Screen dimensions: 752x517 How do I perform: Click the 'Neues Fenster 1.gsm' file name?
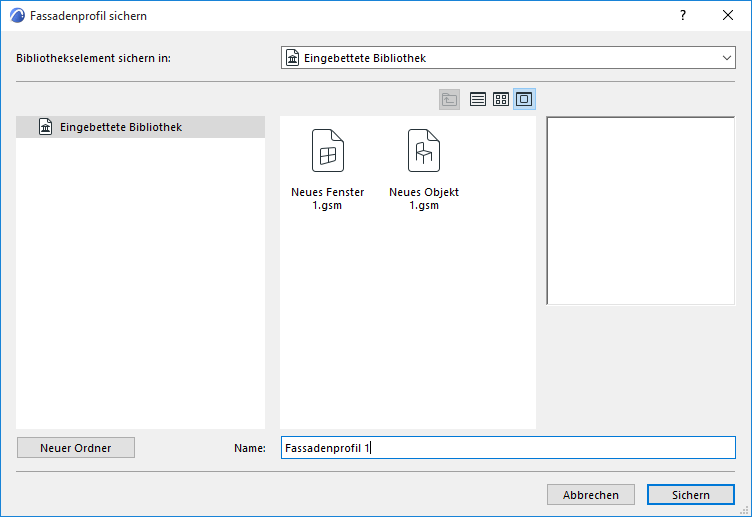(328, 199)
